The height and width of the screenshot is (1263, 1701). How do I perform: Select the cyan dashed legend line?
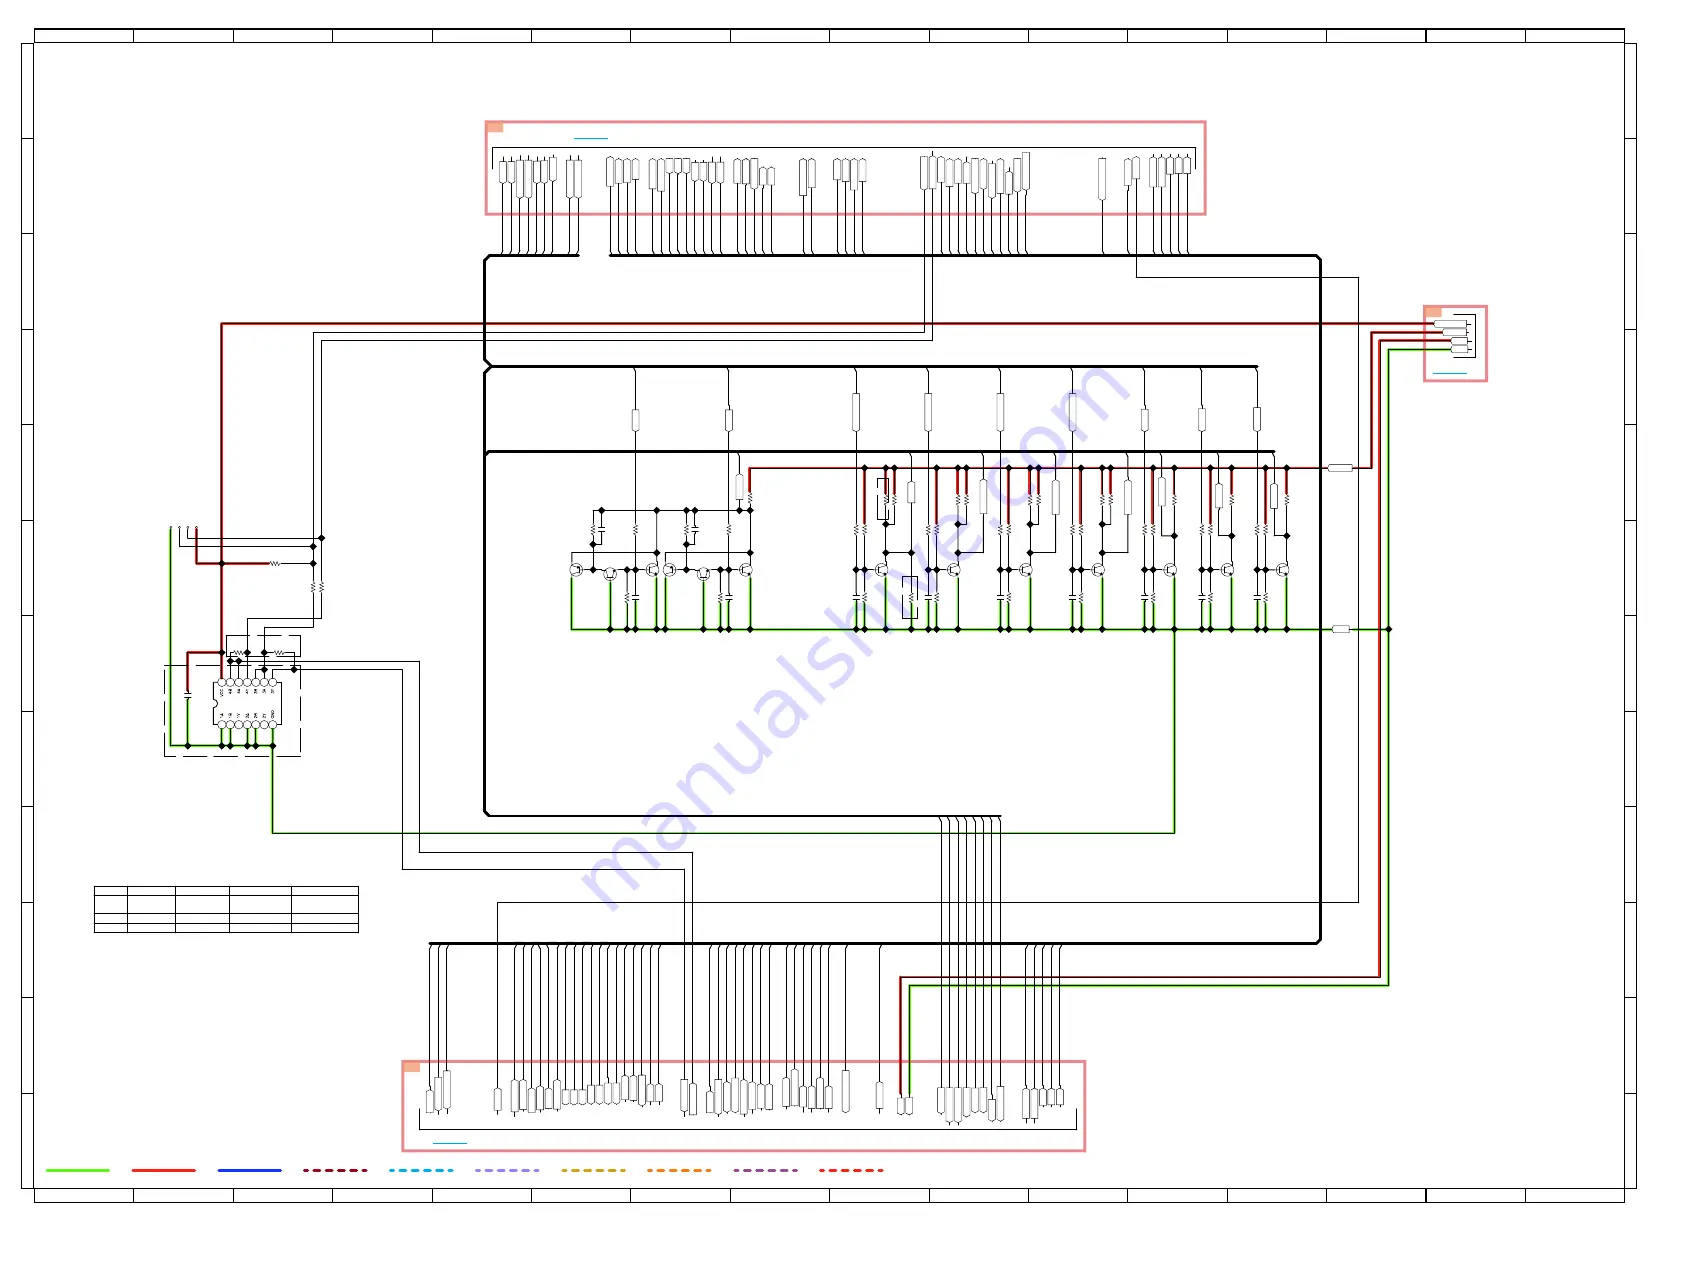(421, 1170)
